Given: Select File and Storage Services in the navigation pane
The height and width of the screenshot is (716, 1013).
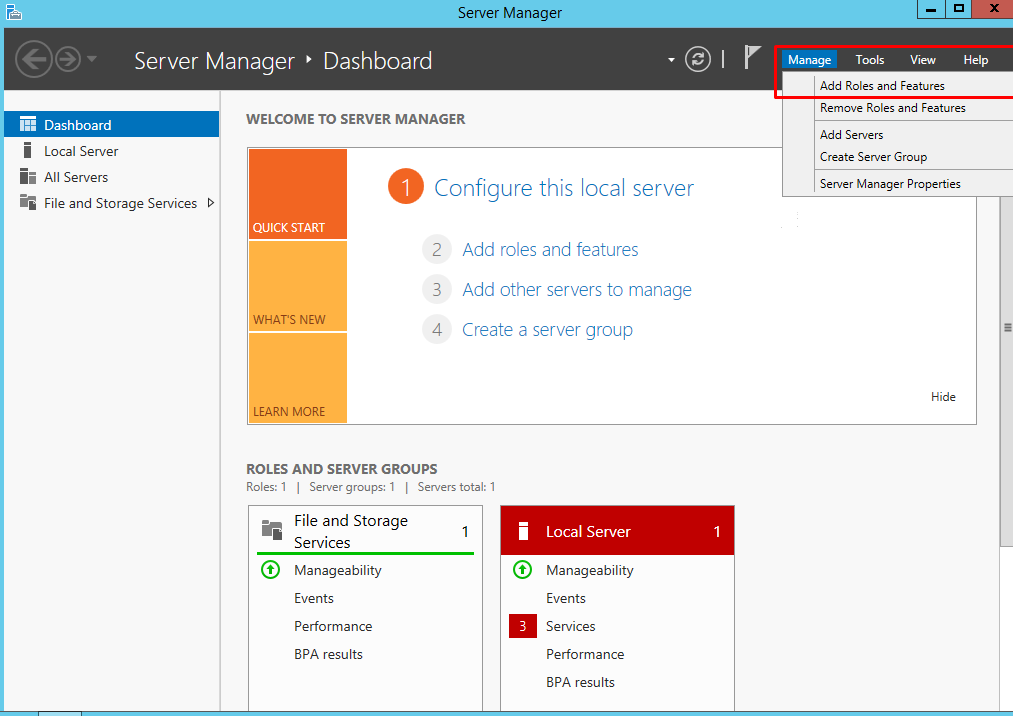Looking at the screenshot, I should [112, 203].
